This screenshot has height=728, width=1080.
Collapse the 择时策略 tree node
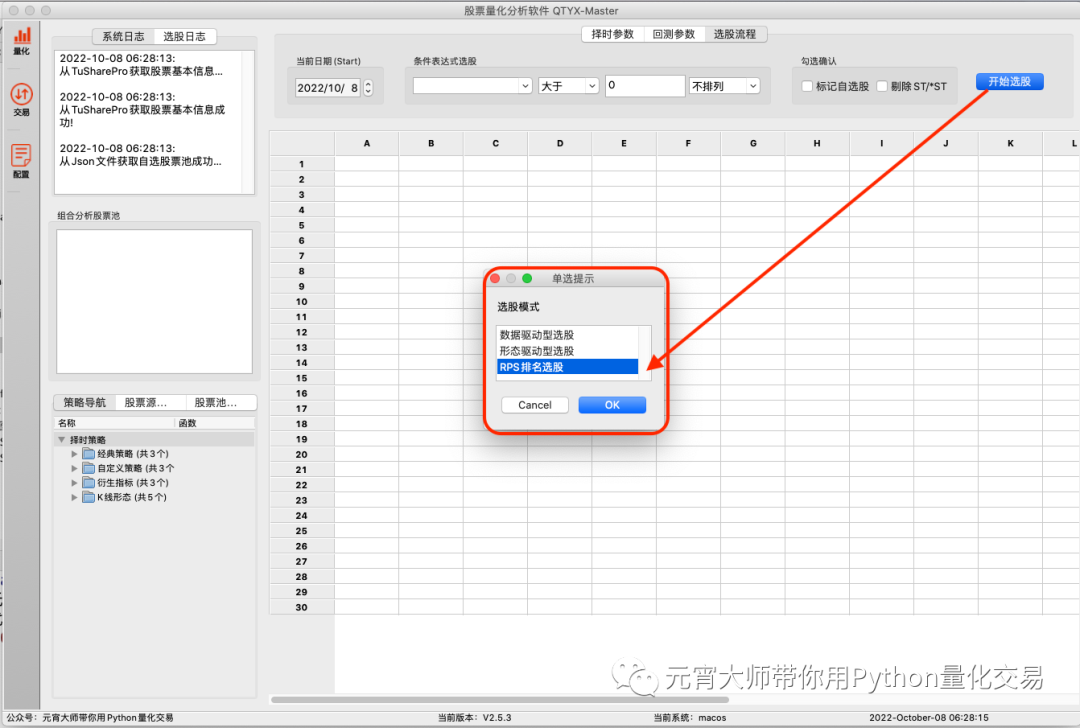click(62, 438)
